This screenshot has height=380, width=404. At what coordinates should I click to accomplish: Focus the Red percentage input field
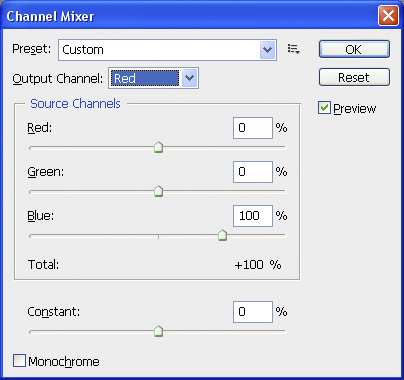[x=253, y=128]
